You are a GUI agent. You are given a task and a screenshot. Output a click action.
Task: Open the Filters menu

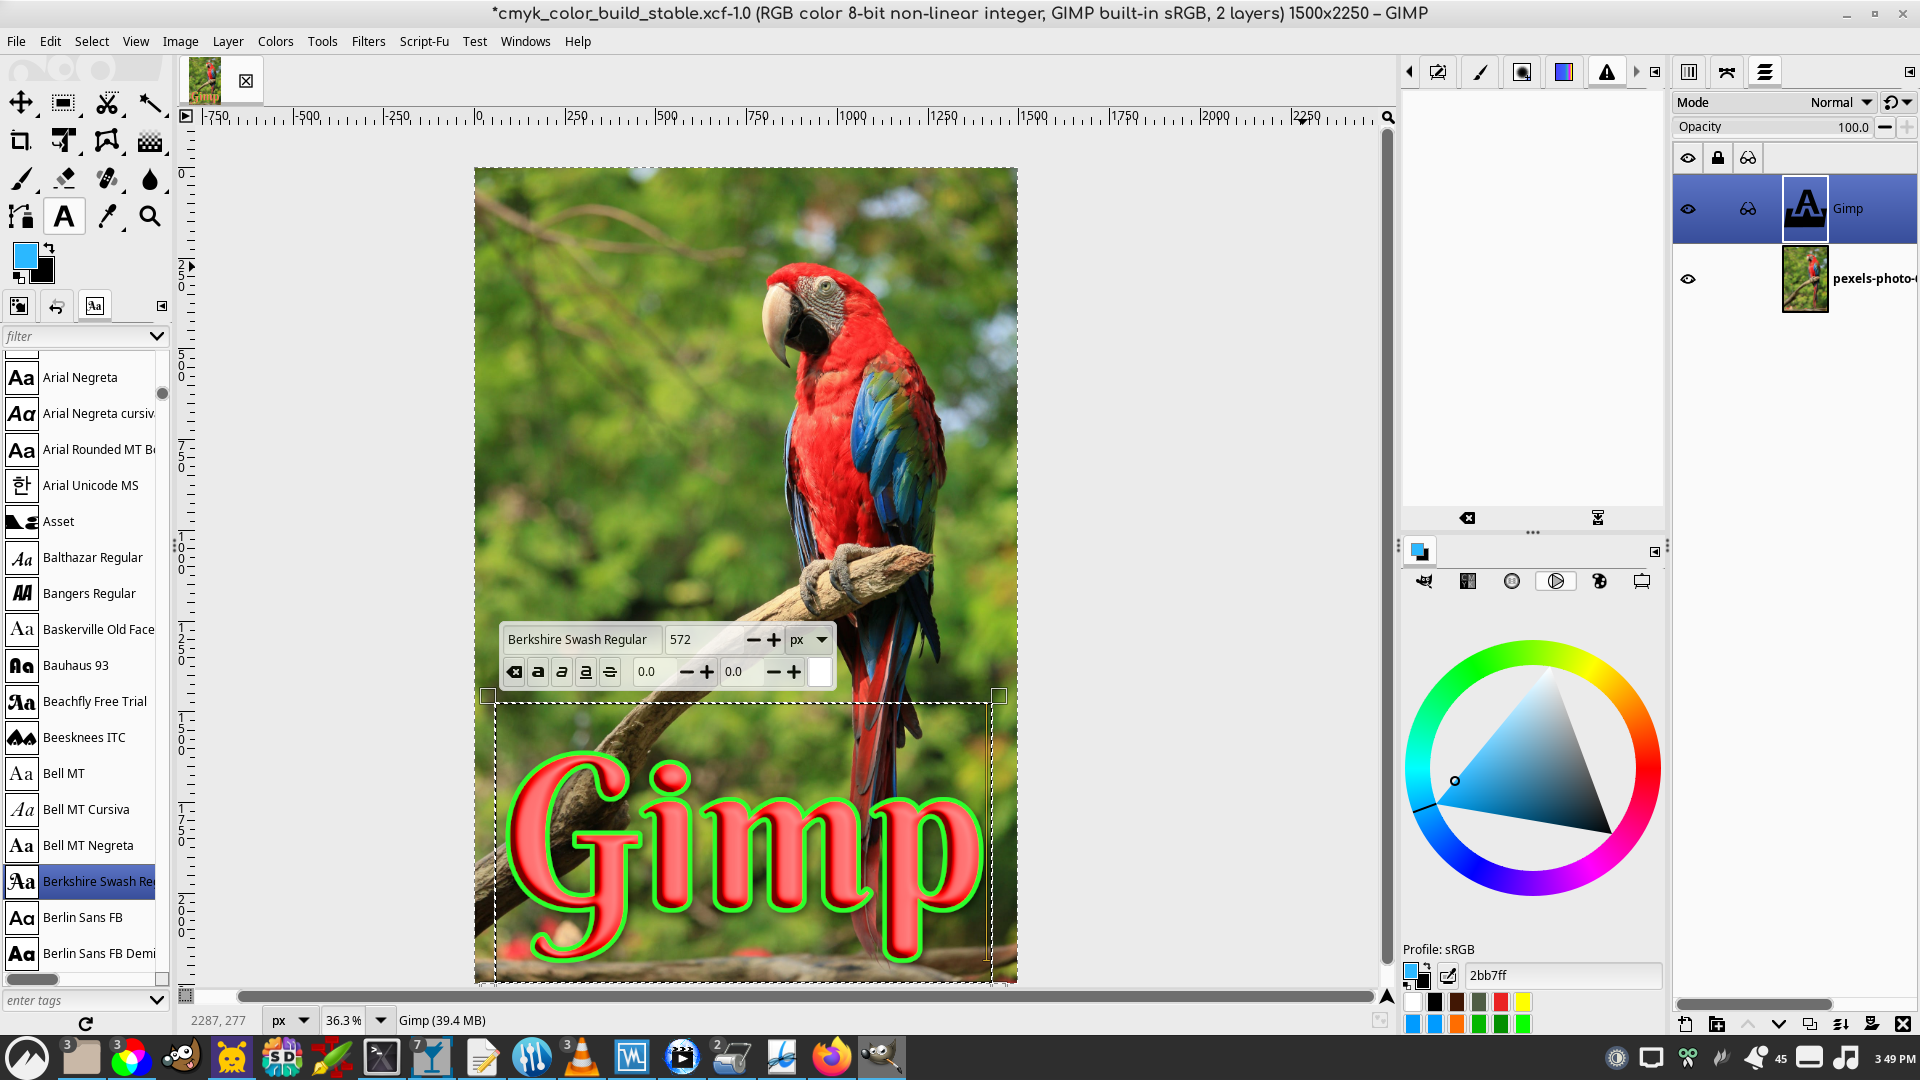[x=368, y=41]
